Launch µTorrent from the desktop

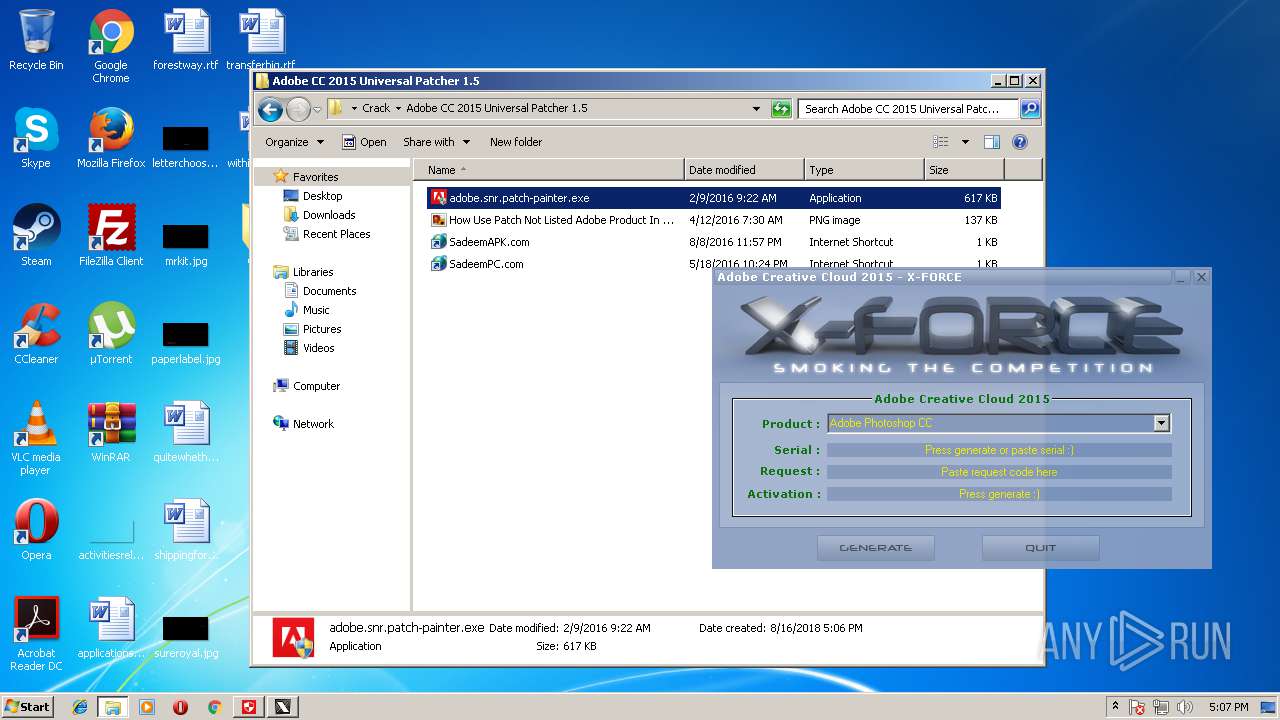click(111, 334)
